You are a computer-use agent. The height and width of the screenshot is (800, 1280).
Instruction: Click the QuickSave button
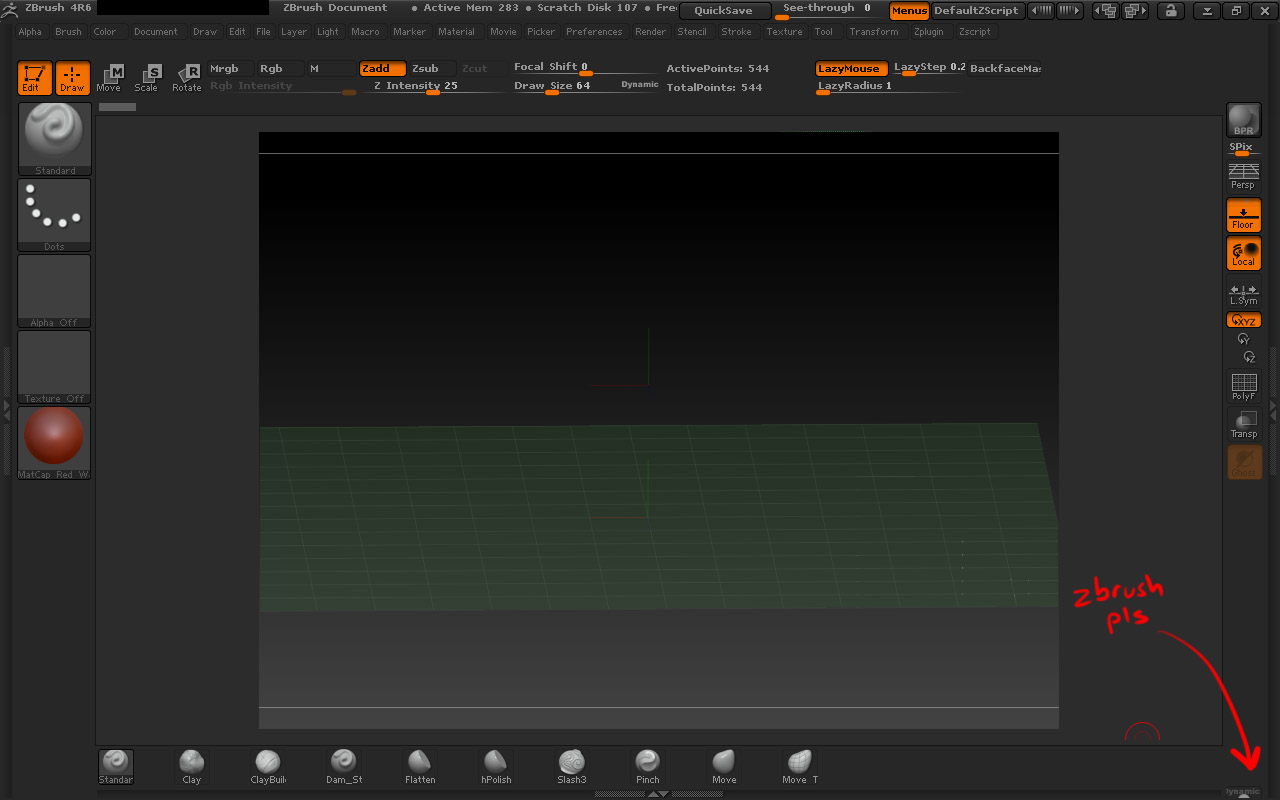[x=725, y=11]
